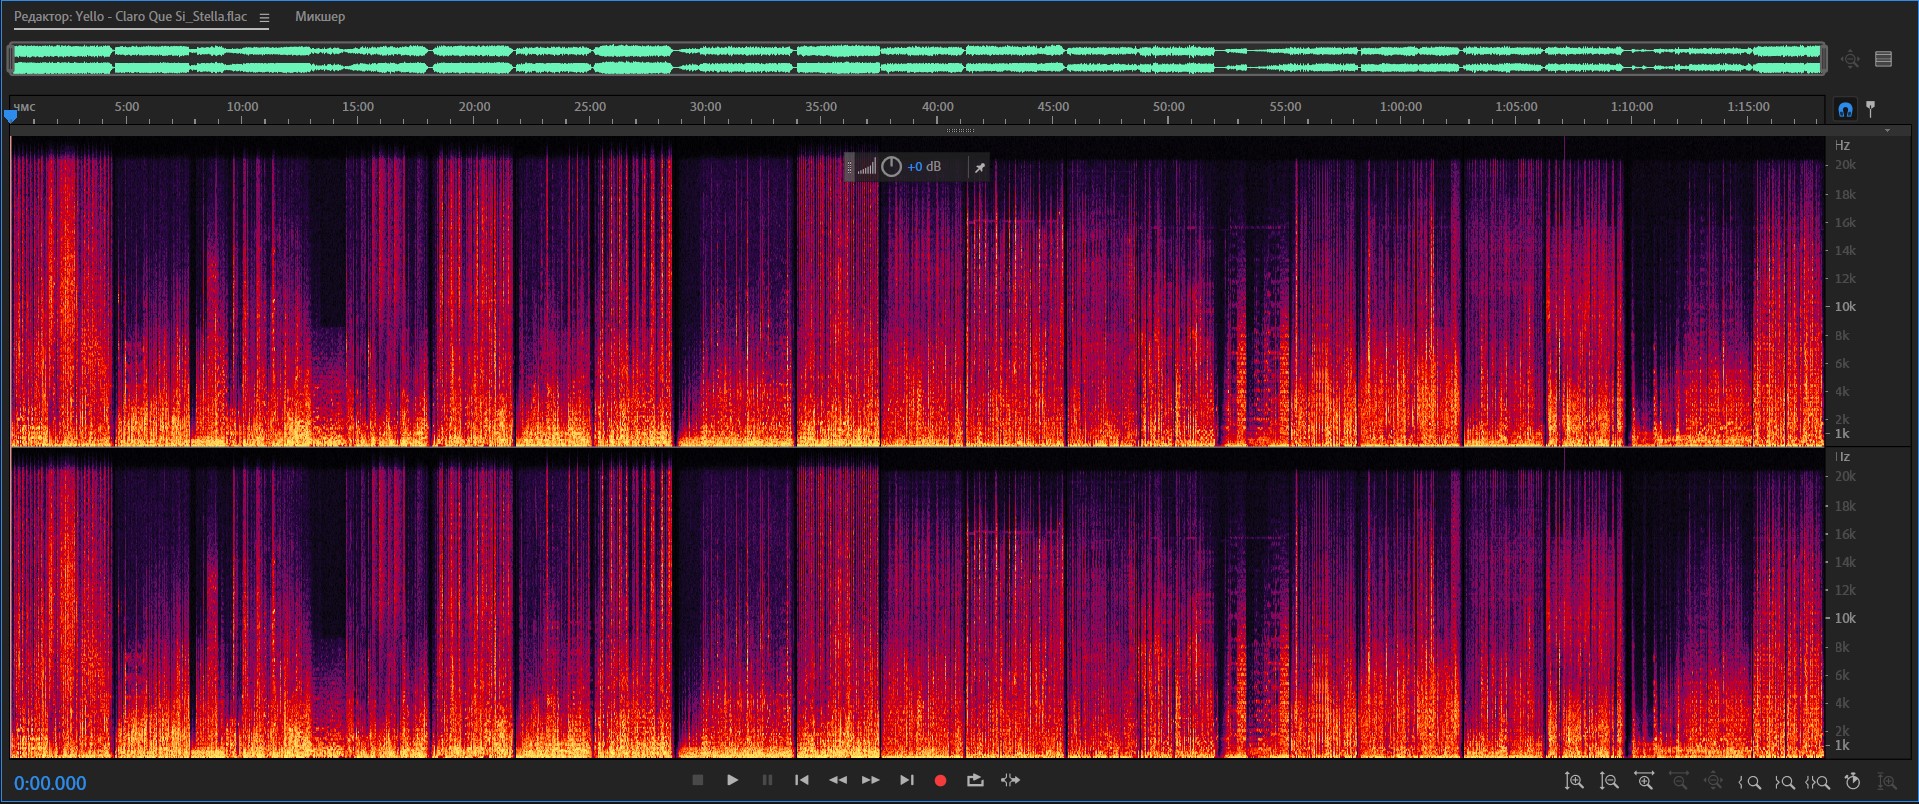Toggle loop playback icon
Viewport: 1919px width, 804px height.
(975, 781)
